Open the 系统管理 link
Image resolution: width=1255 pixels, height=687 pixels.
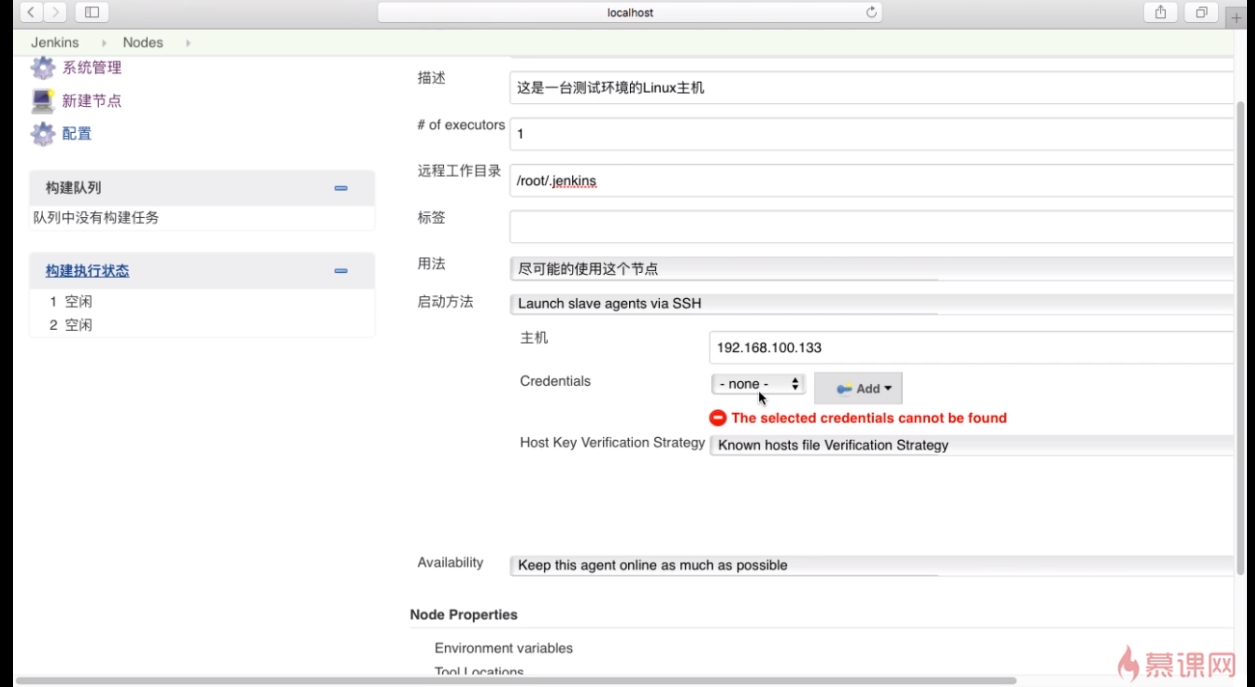coord(92,68)
